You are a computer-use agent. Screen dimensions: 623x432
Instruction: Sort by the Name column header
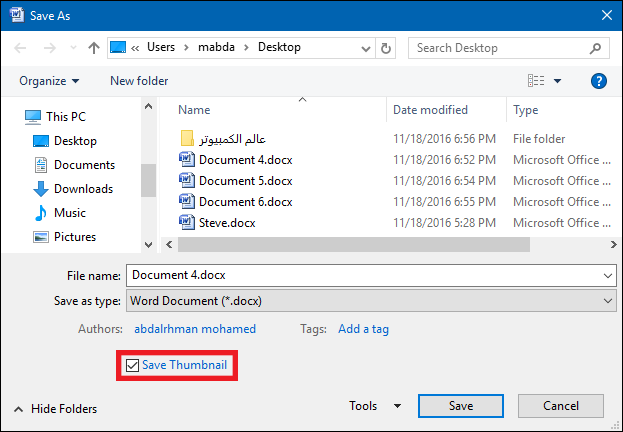(x=194, y=110)
